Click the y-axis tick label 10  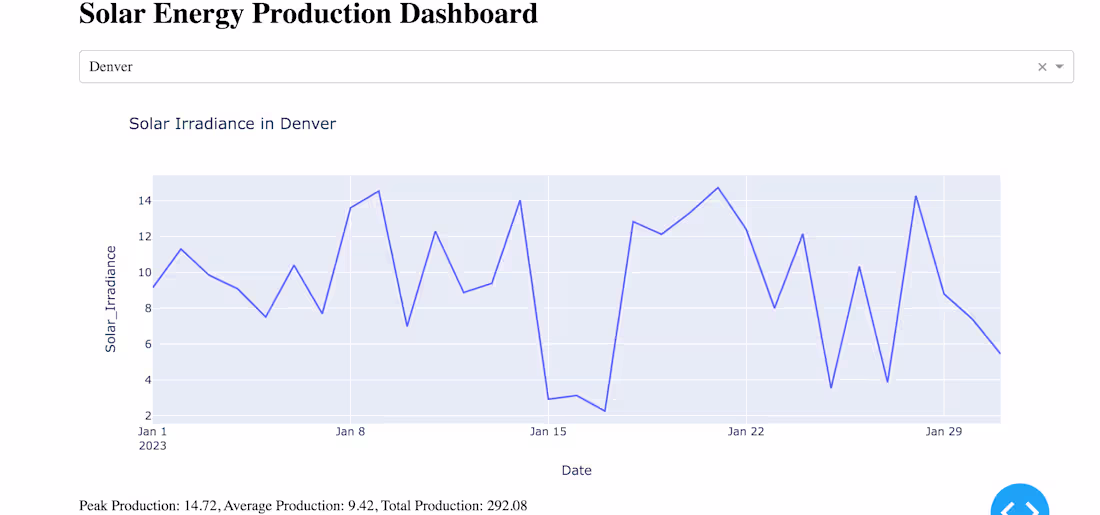click(x=144, y=273)
